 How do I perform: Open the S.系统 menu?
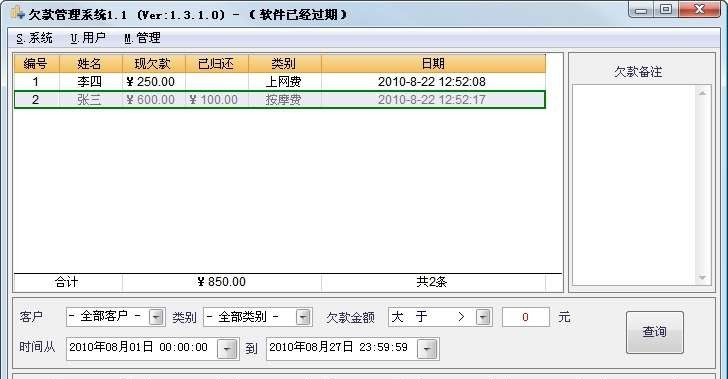coord(34,38)
